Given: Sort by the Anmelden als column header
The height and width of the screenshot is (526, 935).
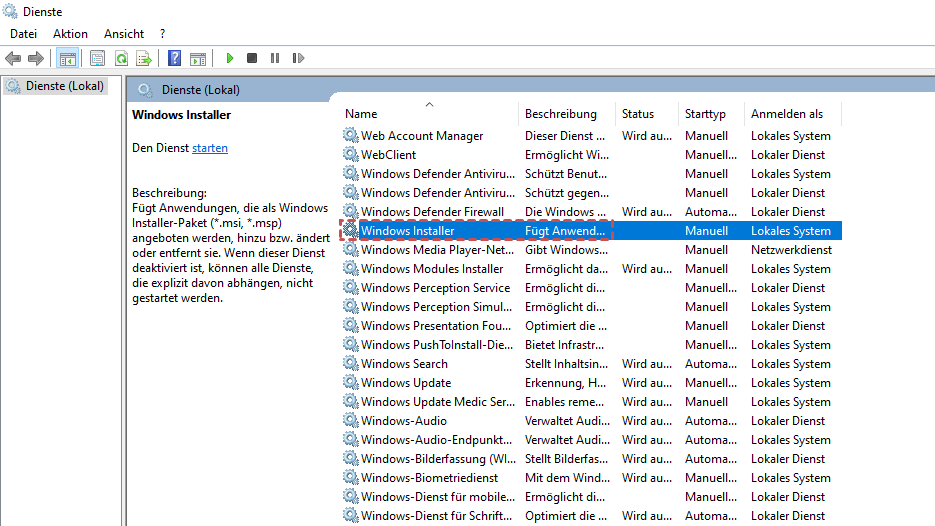Looking at the screenshot, I should (x=787, y=114).
